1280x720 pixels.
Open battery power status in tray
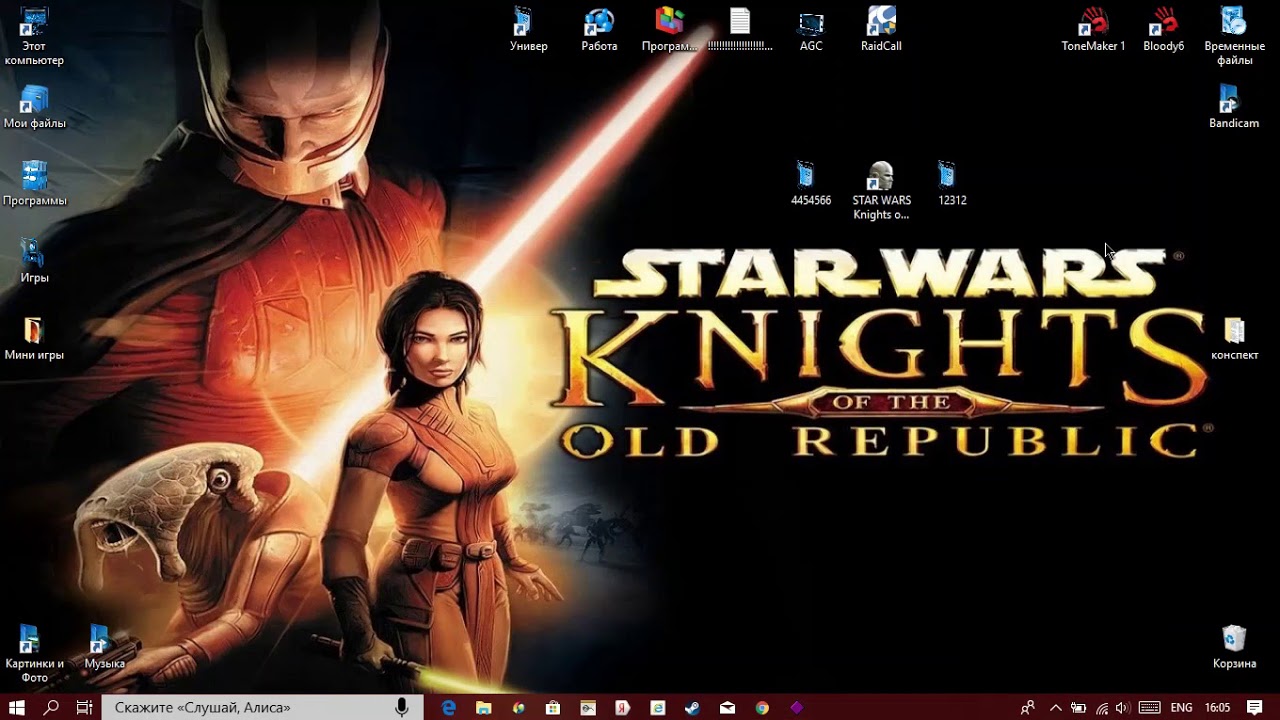tap(1078, 707)
